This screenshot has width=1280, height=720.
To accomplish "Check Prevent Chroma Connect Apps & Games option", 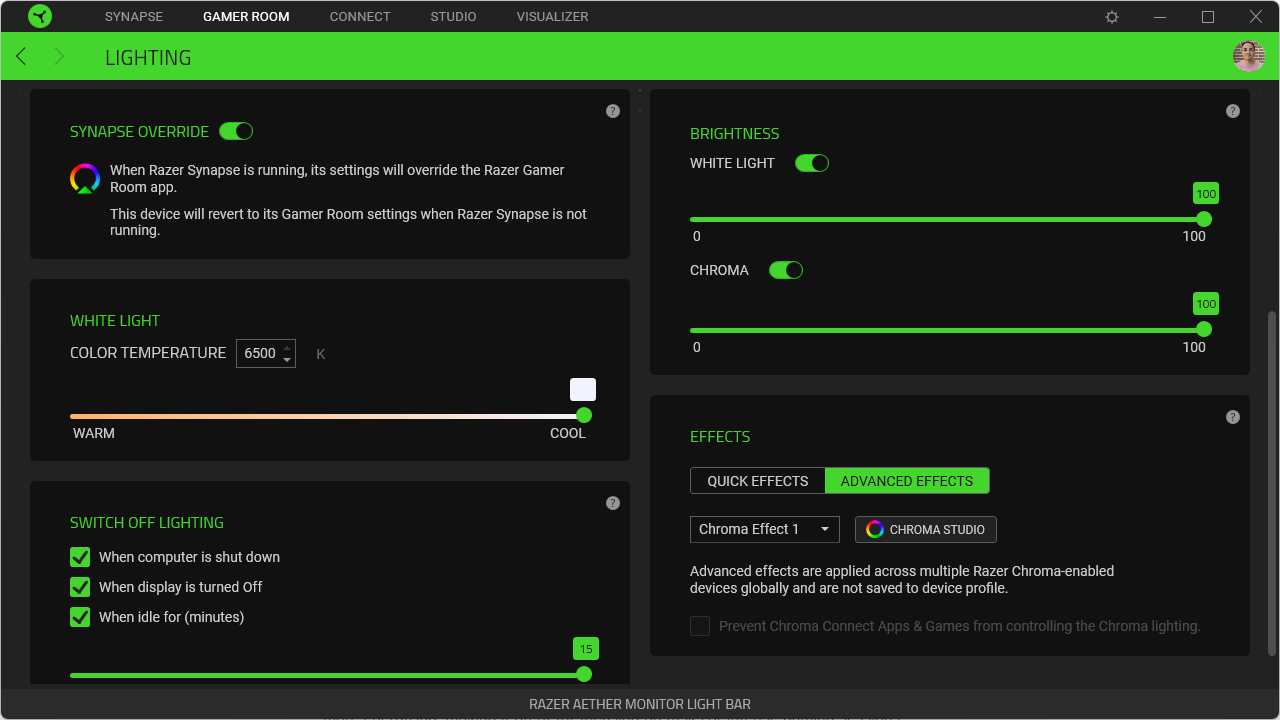I will pyautogui.click(x=700, y=626).
